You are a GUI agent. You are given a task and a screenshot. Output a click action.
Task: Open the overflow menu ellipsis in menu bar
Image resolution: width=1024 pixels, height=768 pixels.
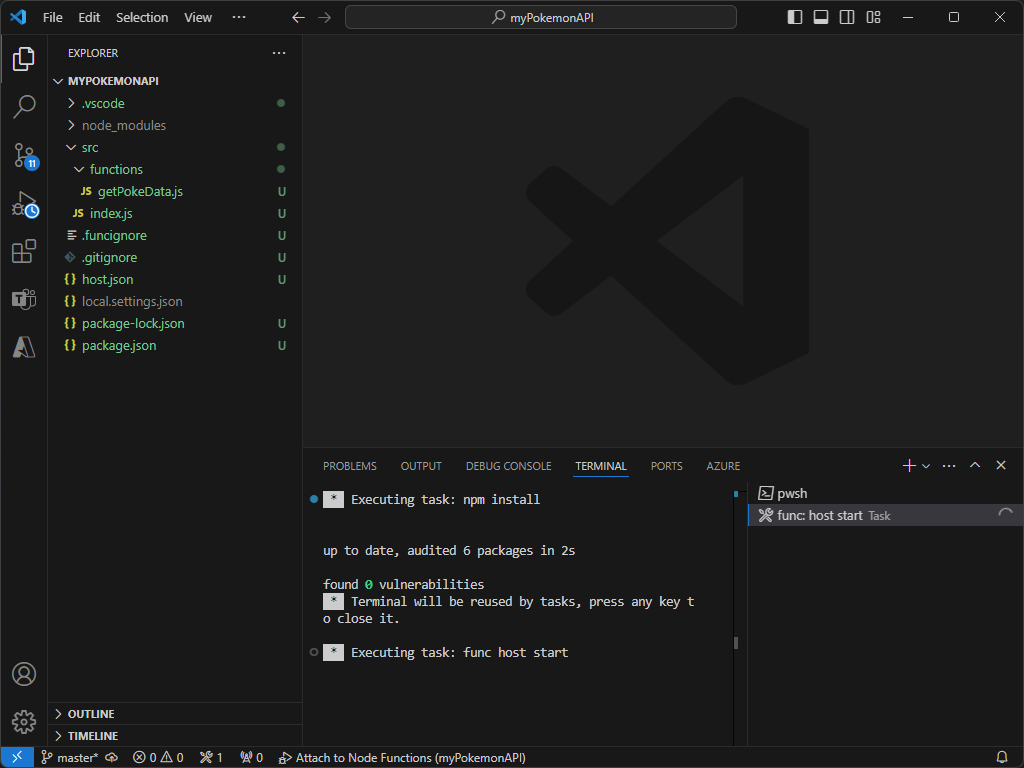click(239, 18)
